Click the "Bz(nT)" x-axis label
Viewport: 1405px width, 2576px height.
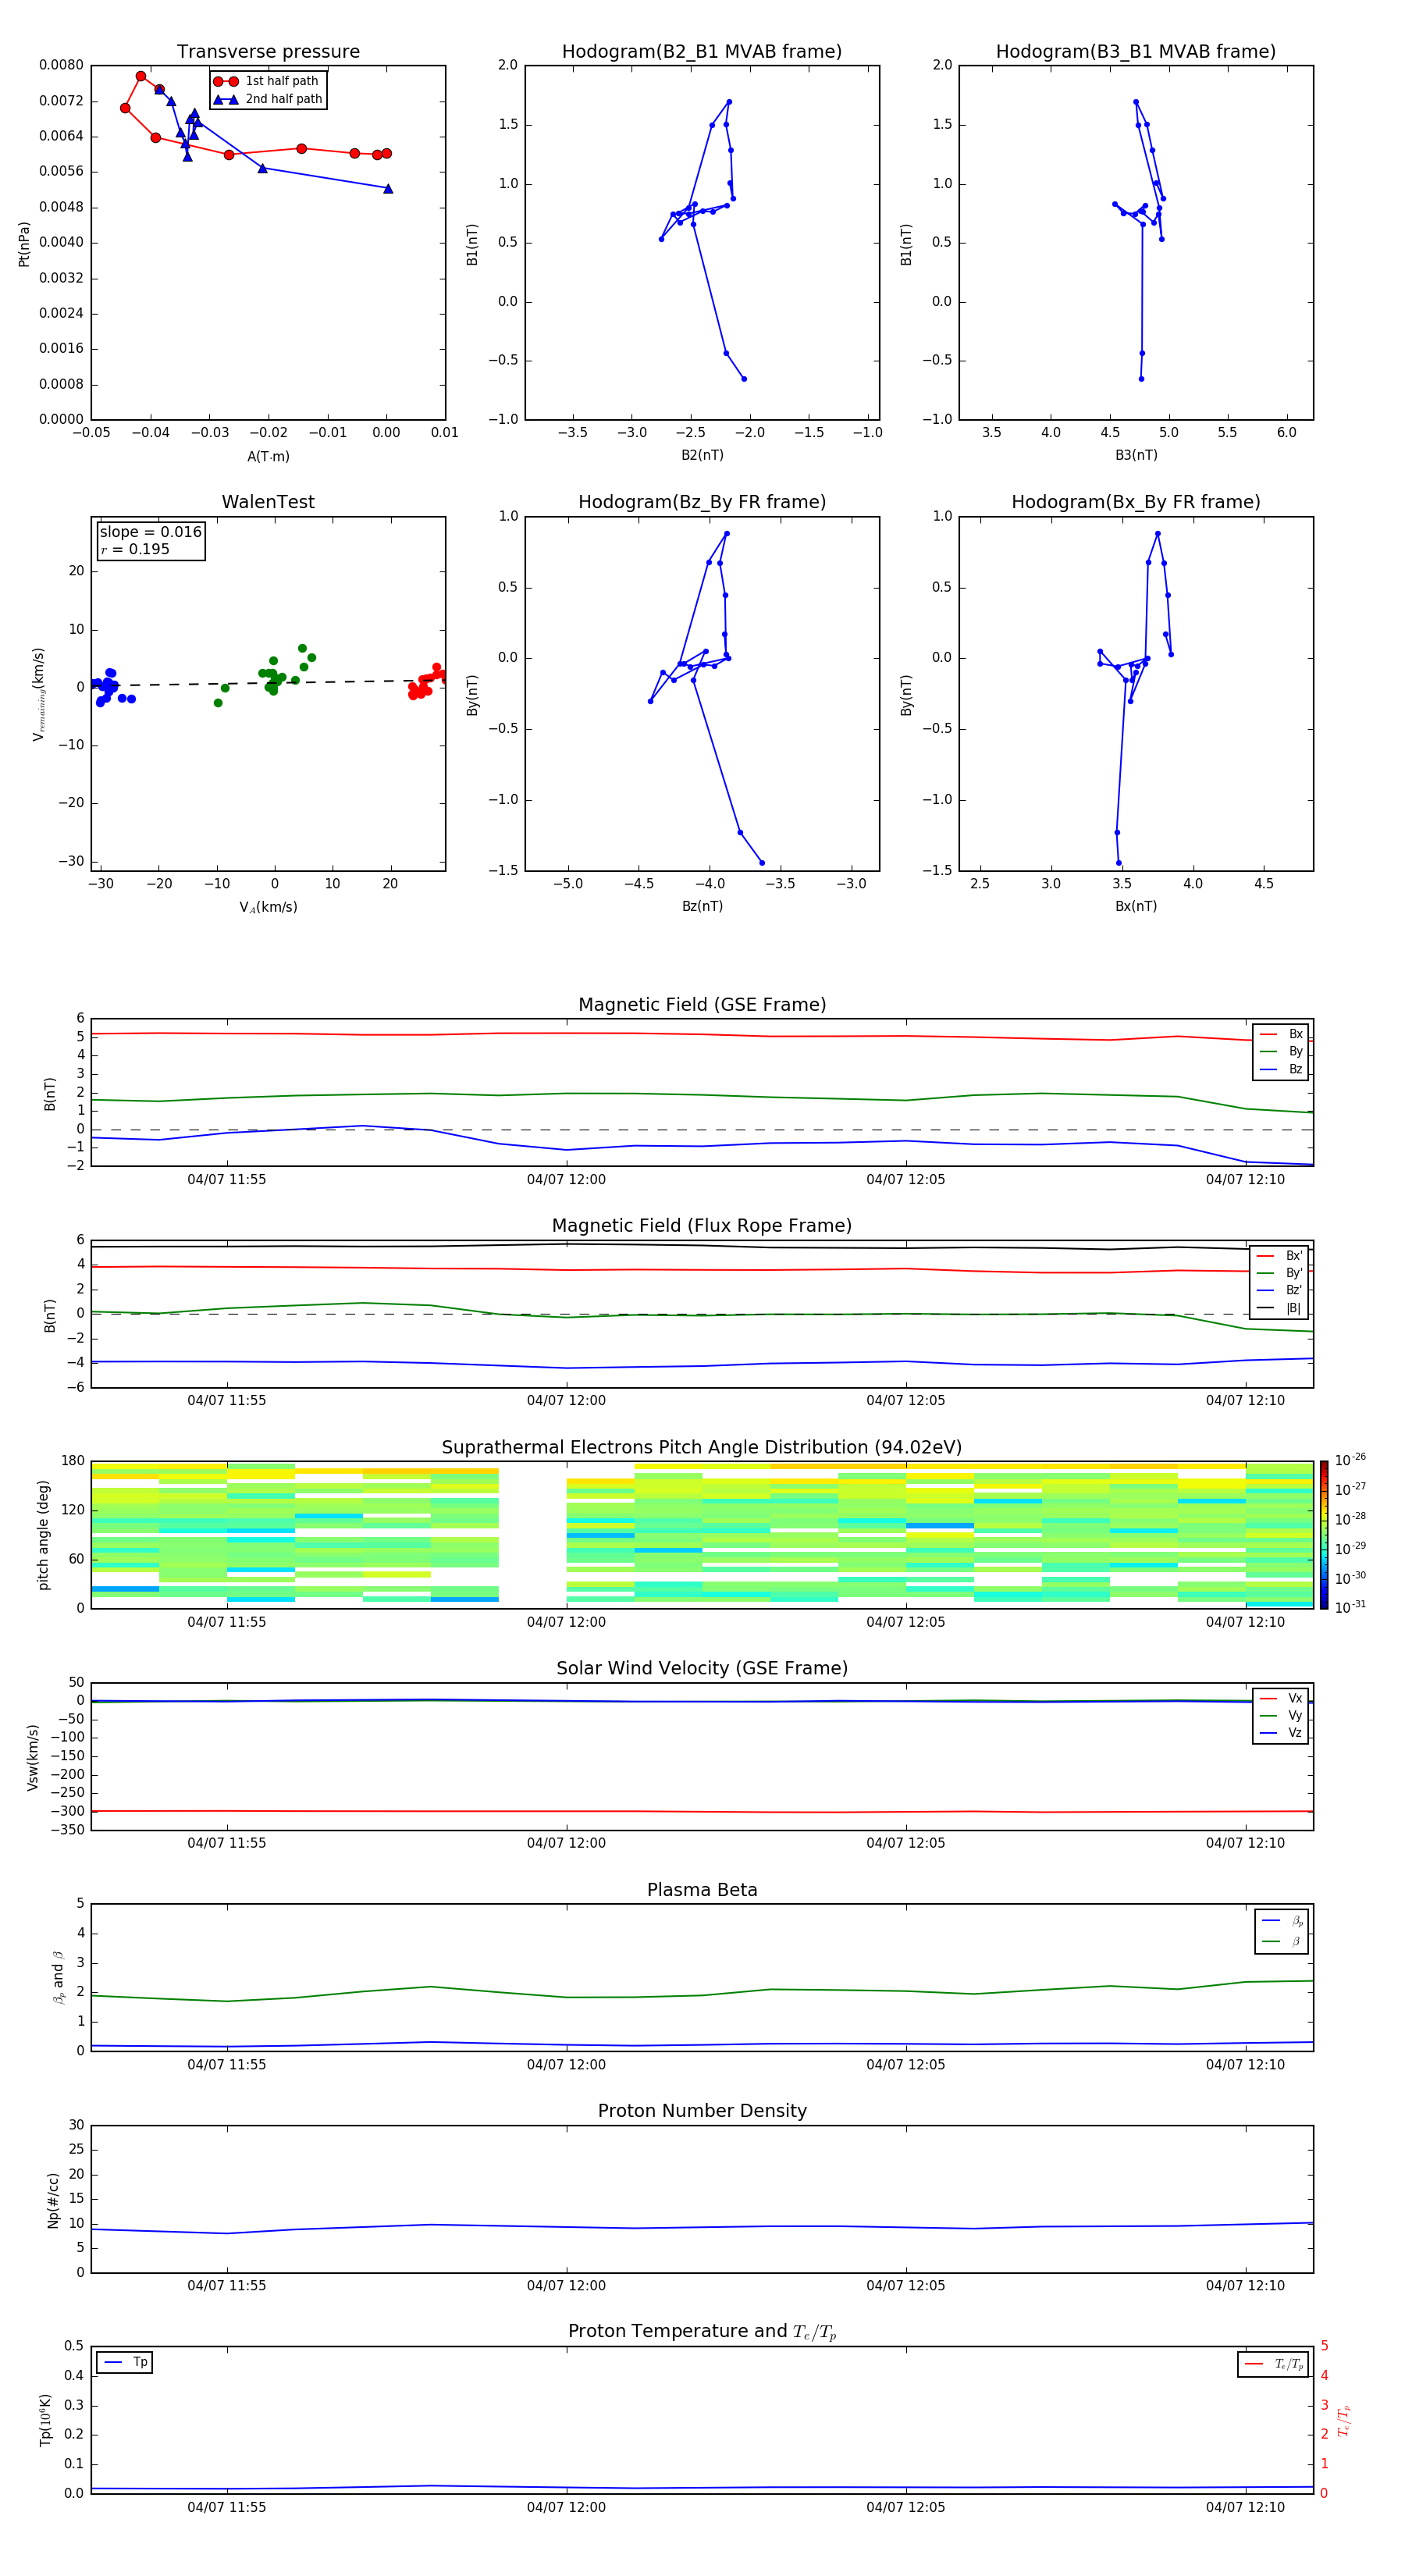(702, 906)
